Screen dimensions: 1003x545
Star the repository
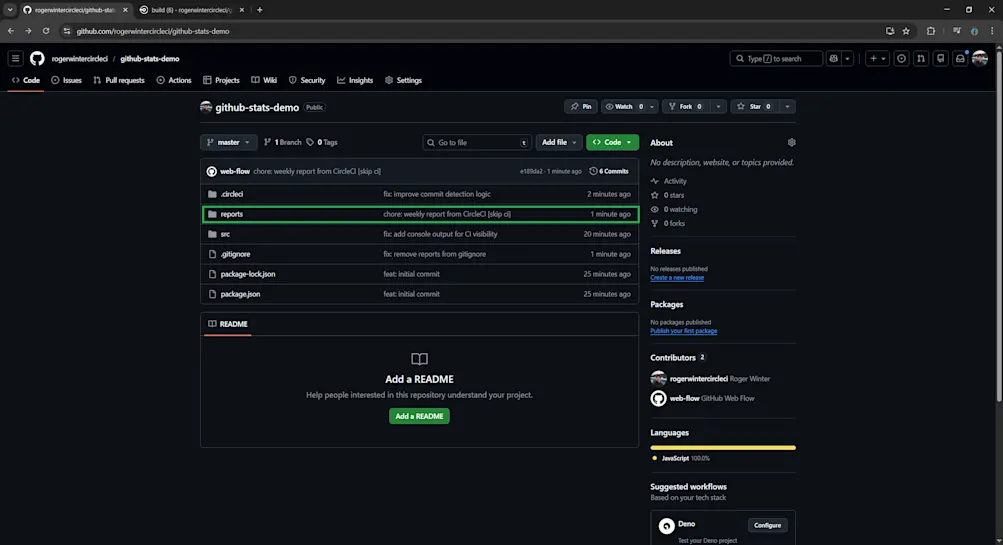pyautogui.click(x=754, y=106)
